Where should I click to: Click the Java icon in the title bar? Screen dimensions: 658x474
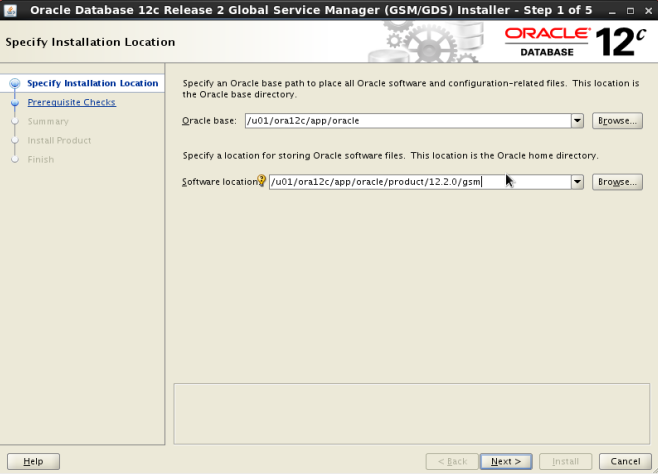pyautogui.click(x=10, y=10)
